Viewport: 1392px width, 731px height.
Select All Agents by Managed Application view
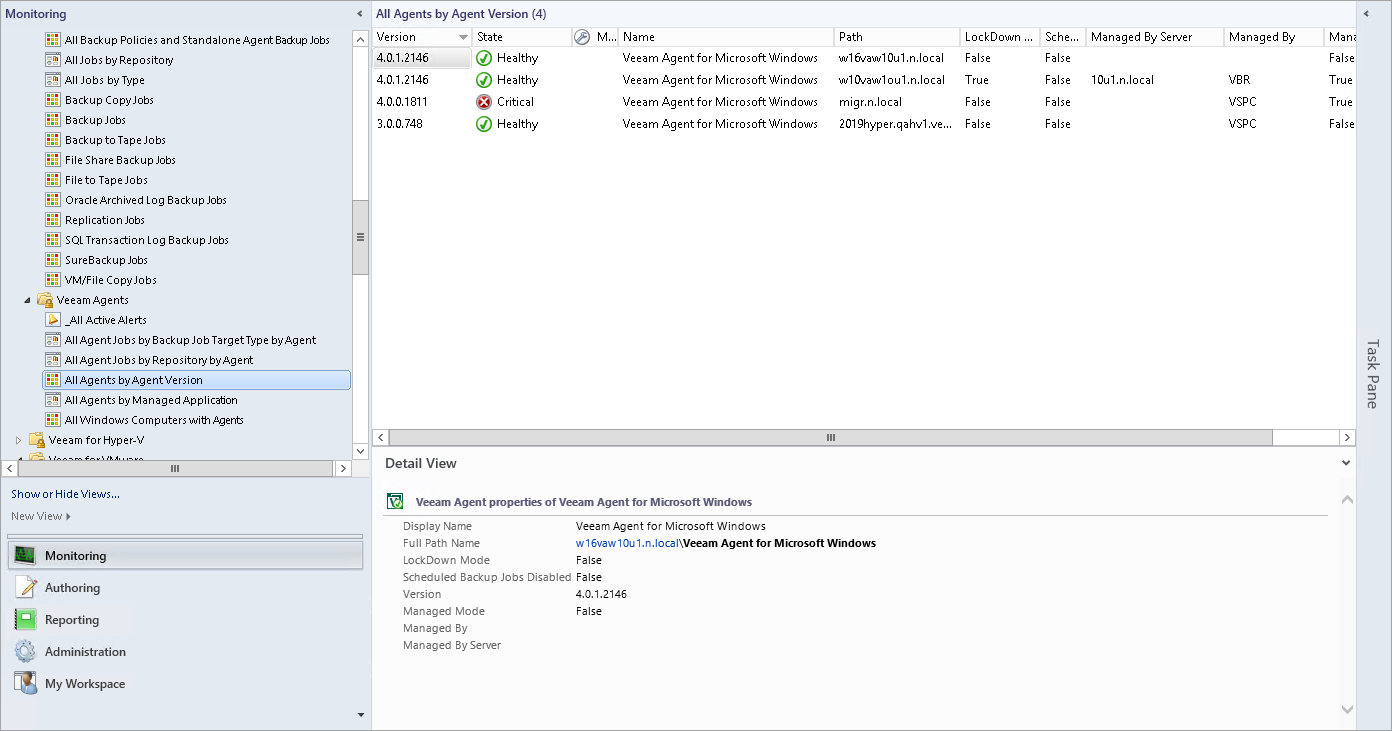[x=151, y=400]
